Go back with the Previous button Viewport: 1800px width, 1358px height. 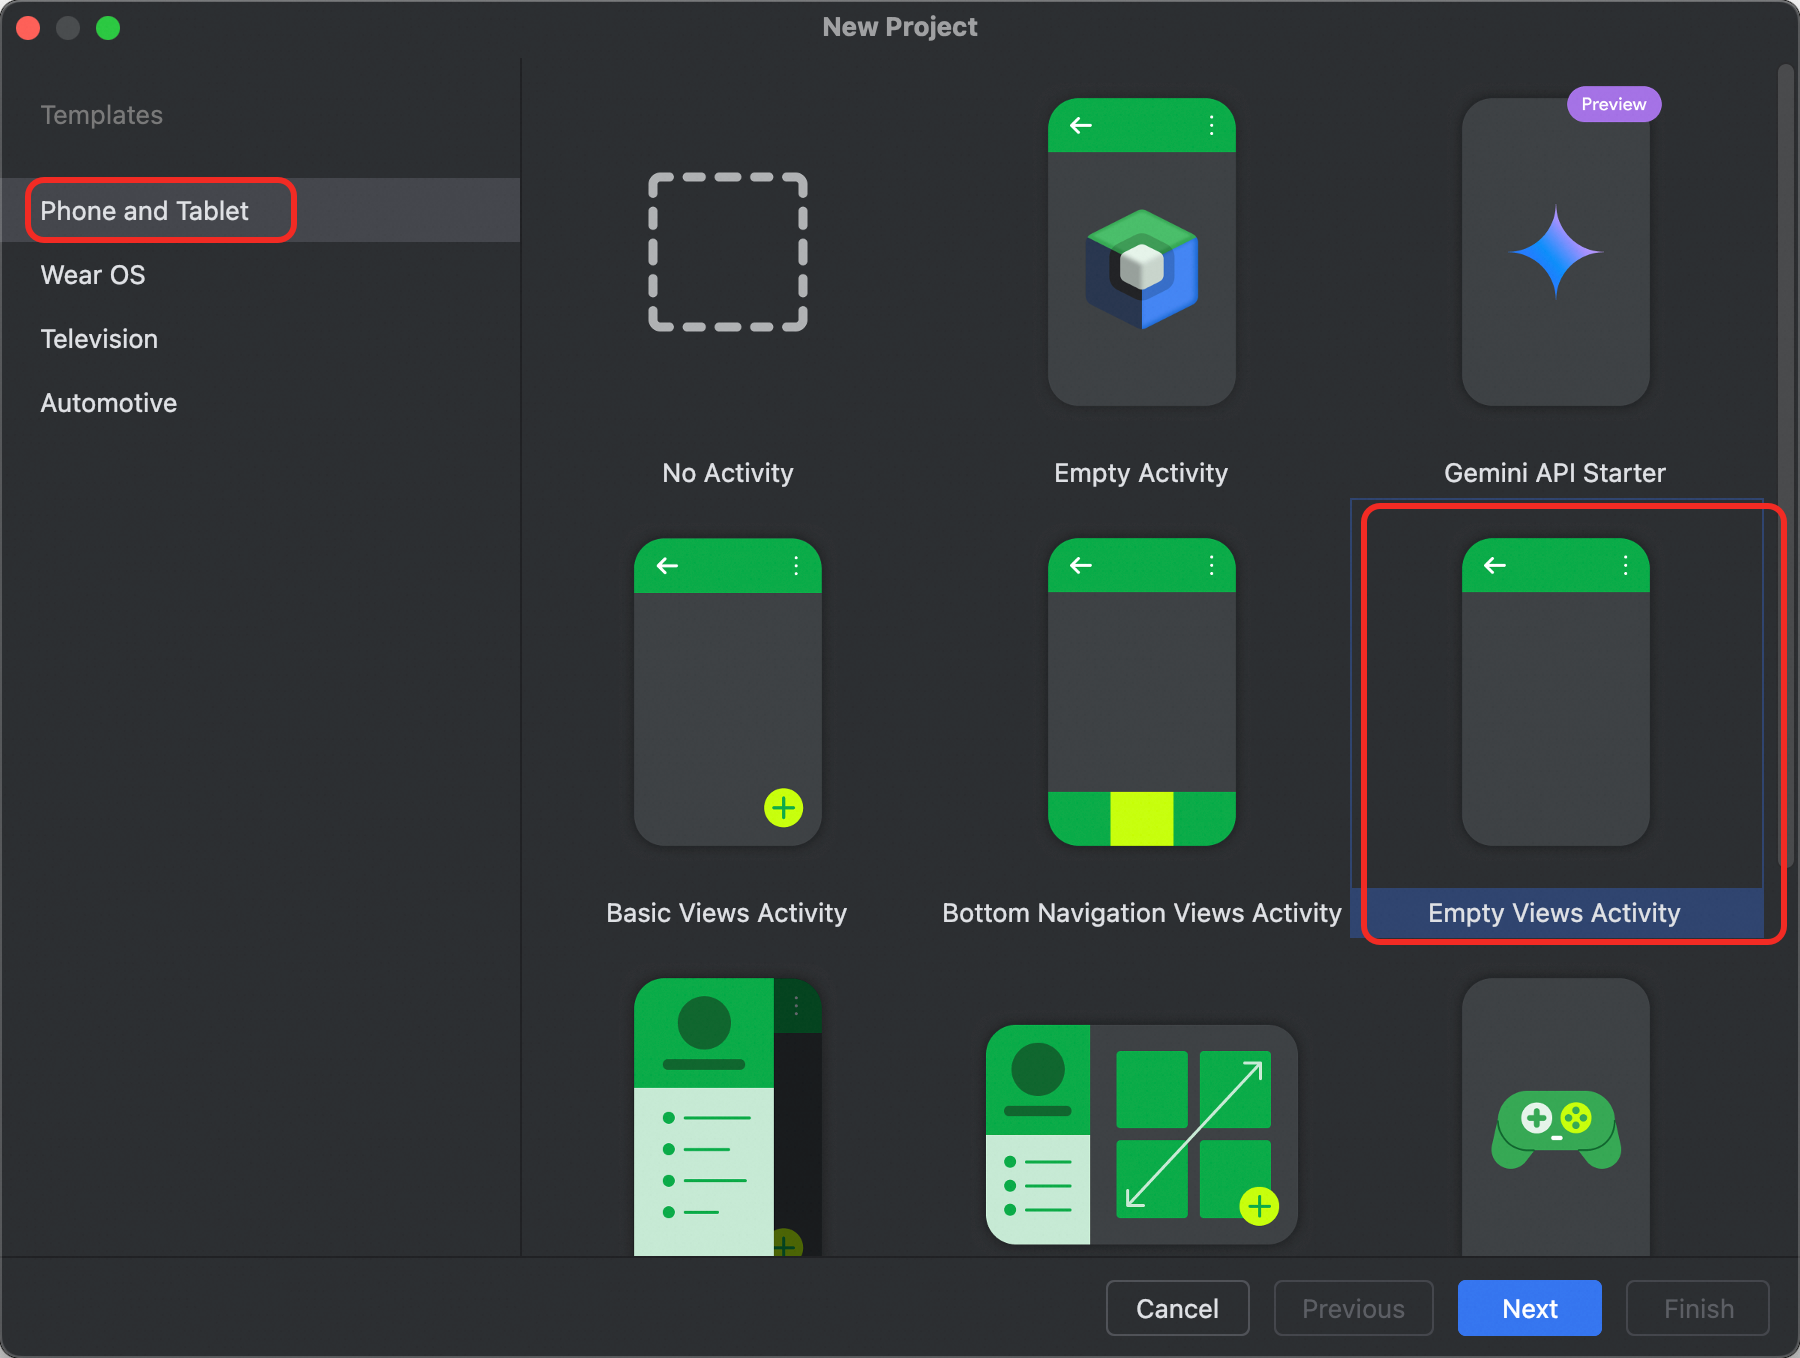[1354, 1308]
